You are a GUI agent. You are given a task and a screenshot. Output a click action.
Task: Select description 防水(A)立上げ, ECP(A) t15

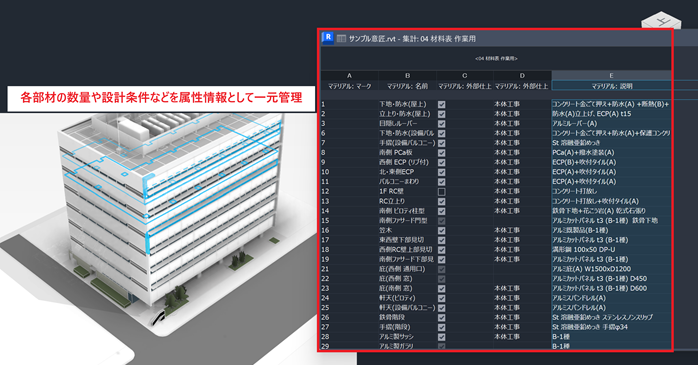[x=611, y=114]
